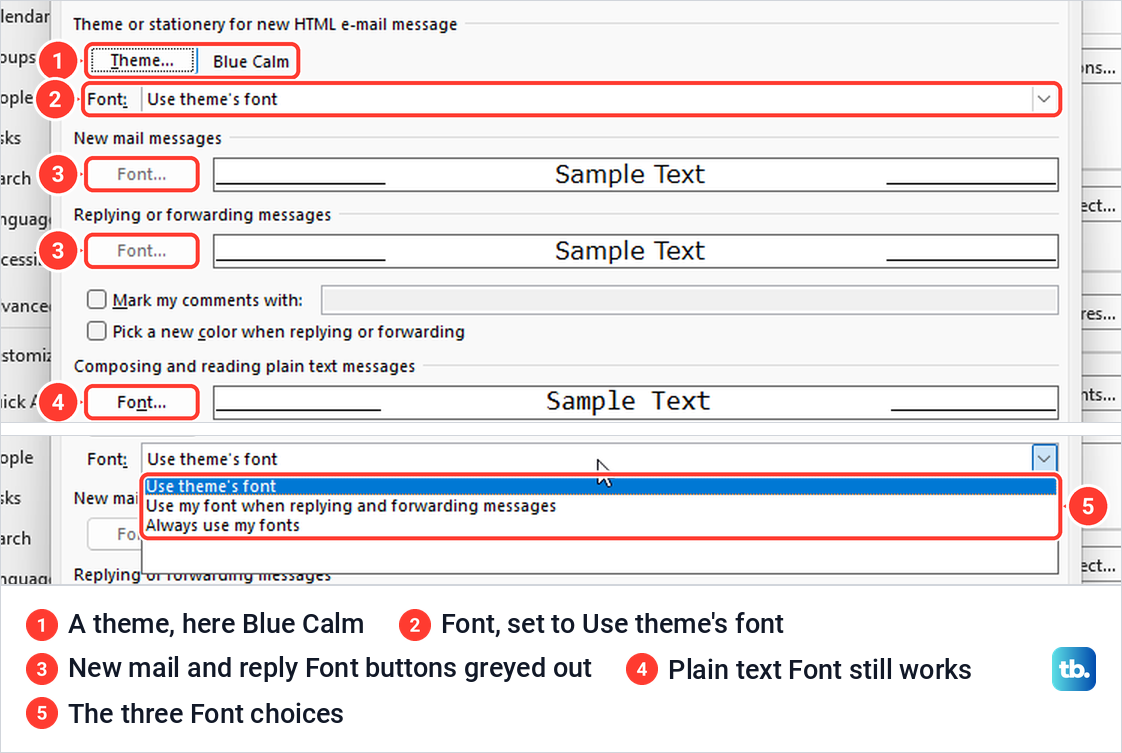Click the greyed Font button under New mail messages
The height and width of the screenshot is (753, 1122).
click(142, 175)
